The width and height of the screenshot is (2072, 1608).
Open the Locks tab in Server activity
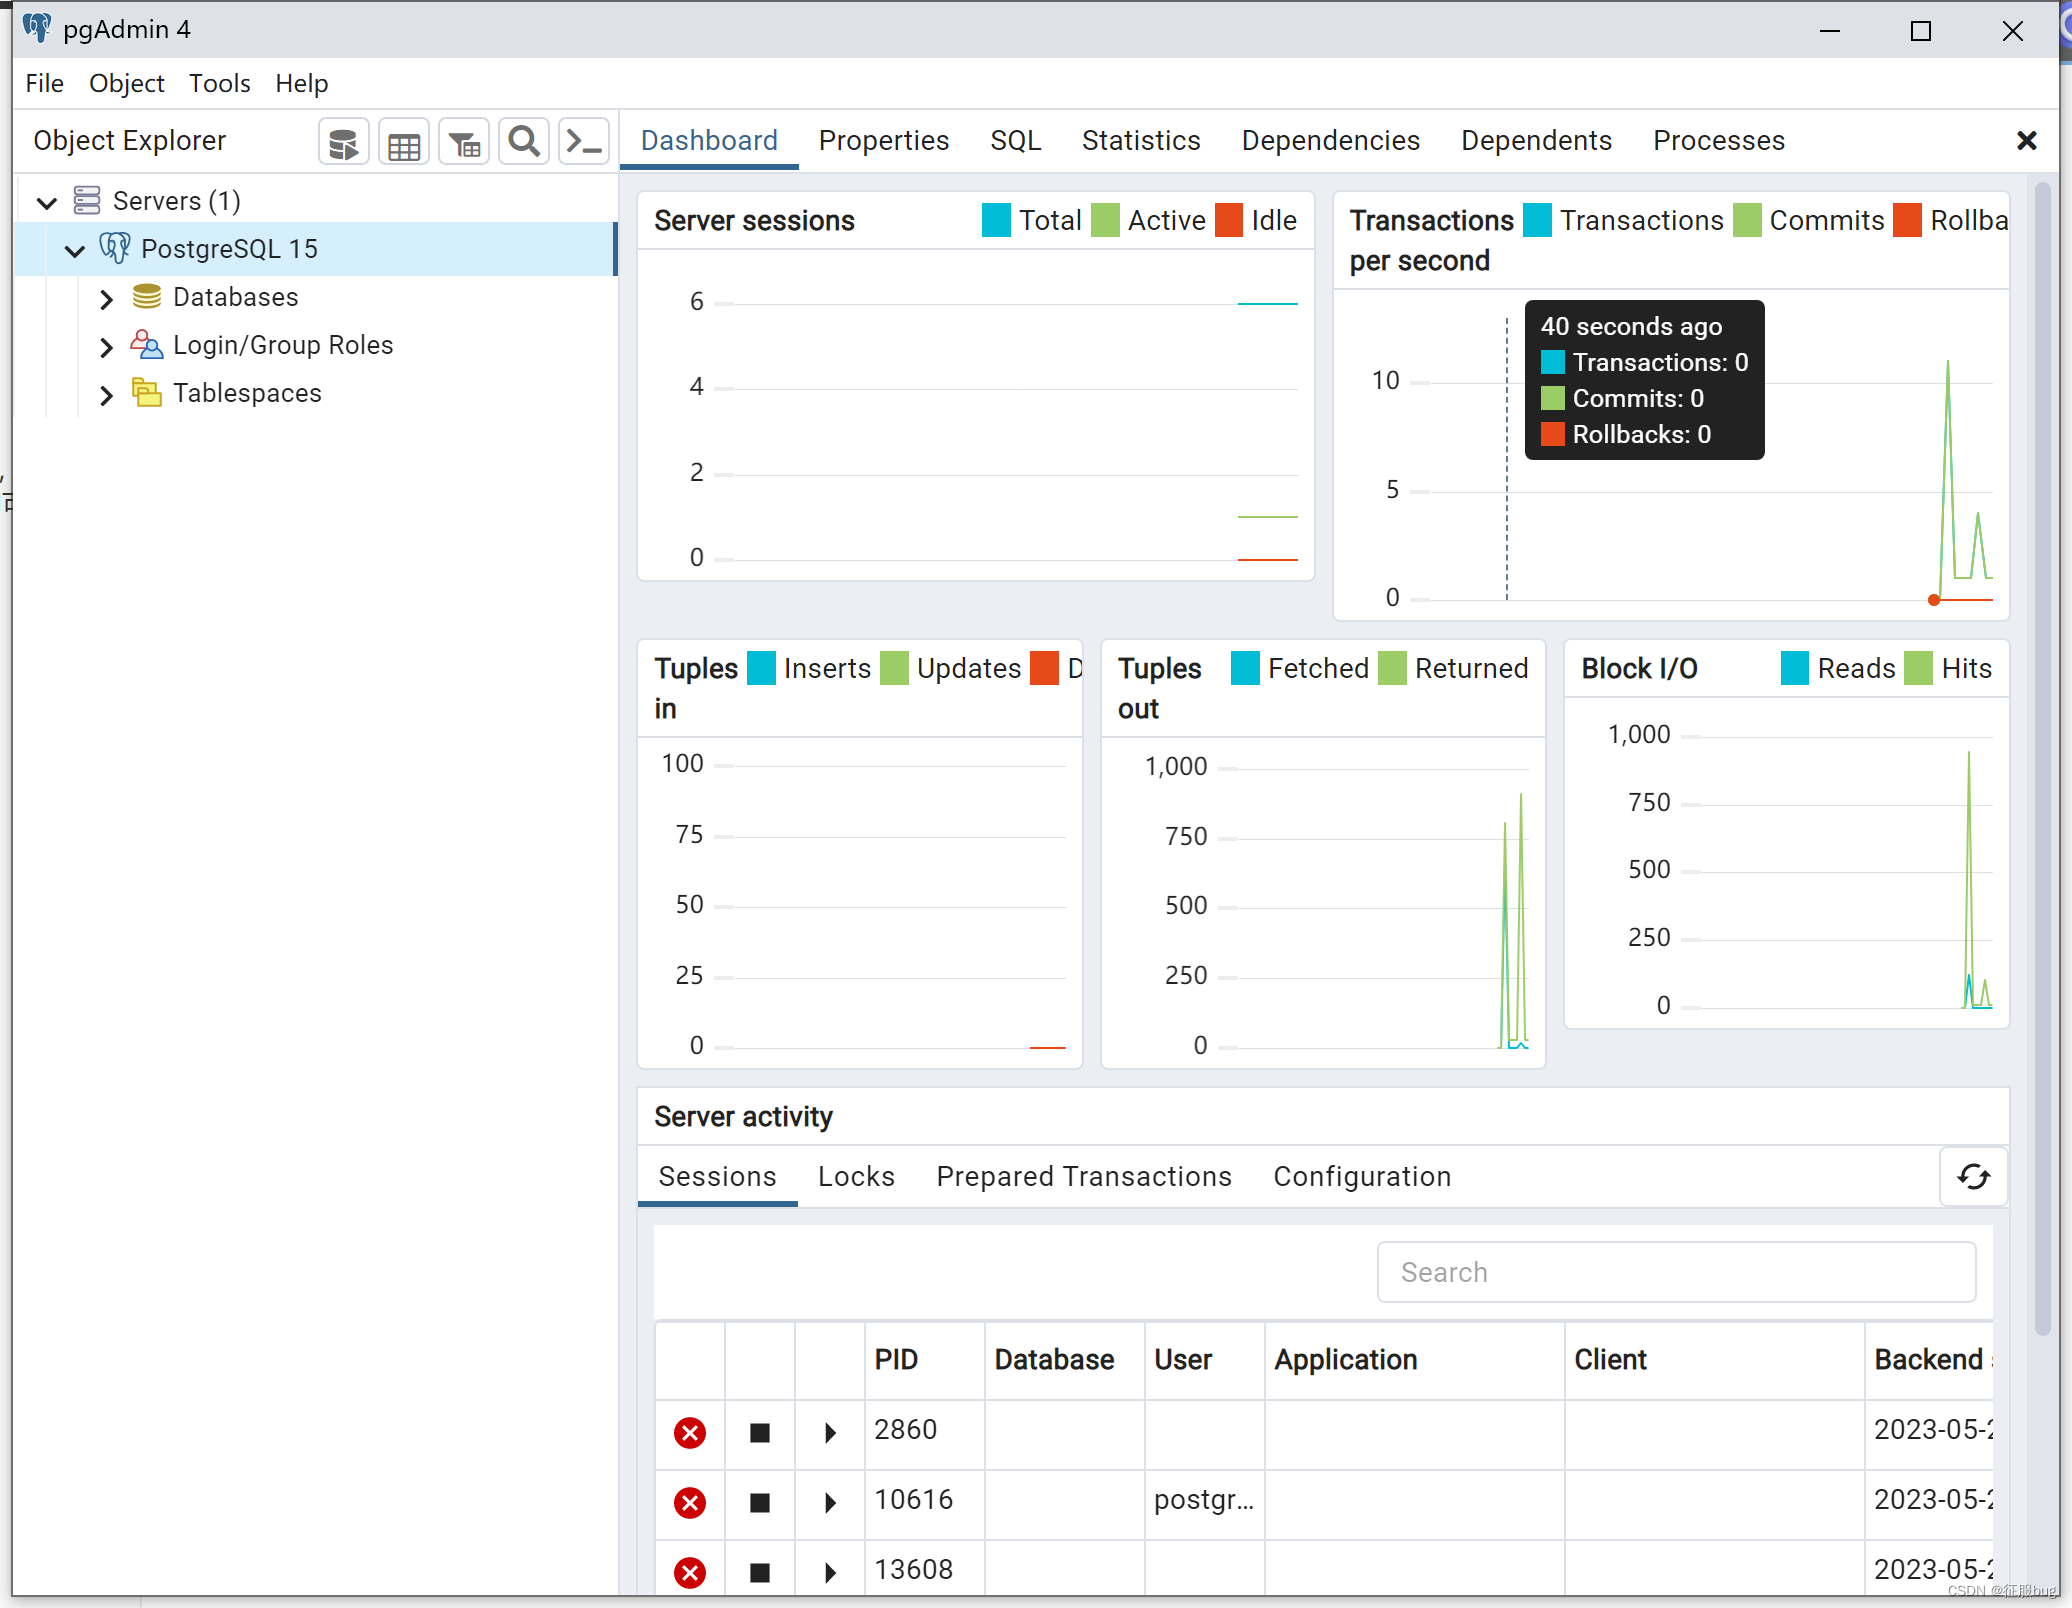click(x=856, y=1177)
